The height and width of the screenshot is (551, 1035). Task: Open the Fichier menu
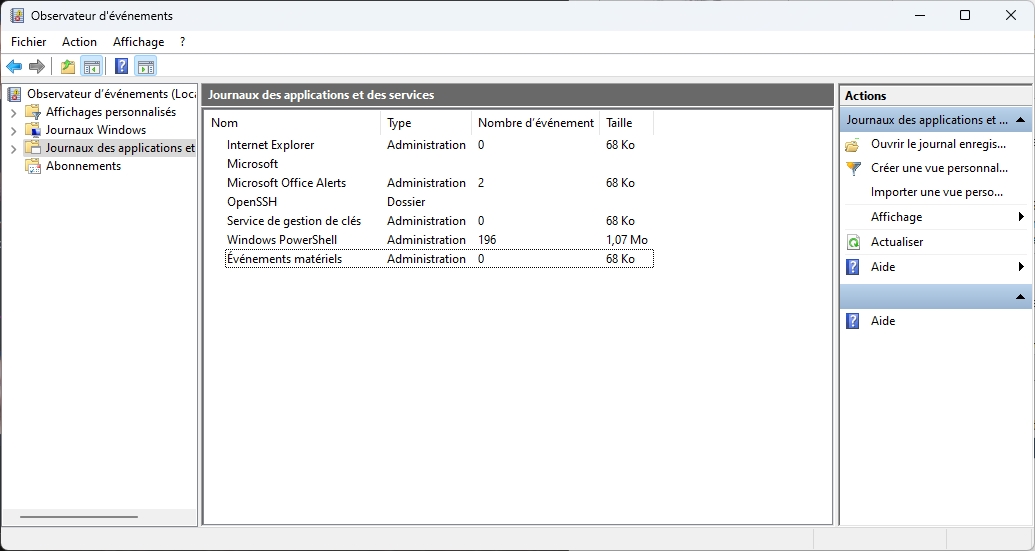pyautogui.click(x=28, y=42)
